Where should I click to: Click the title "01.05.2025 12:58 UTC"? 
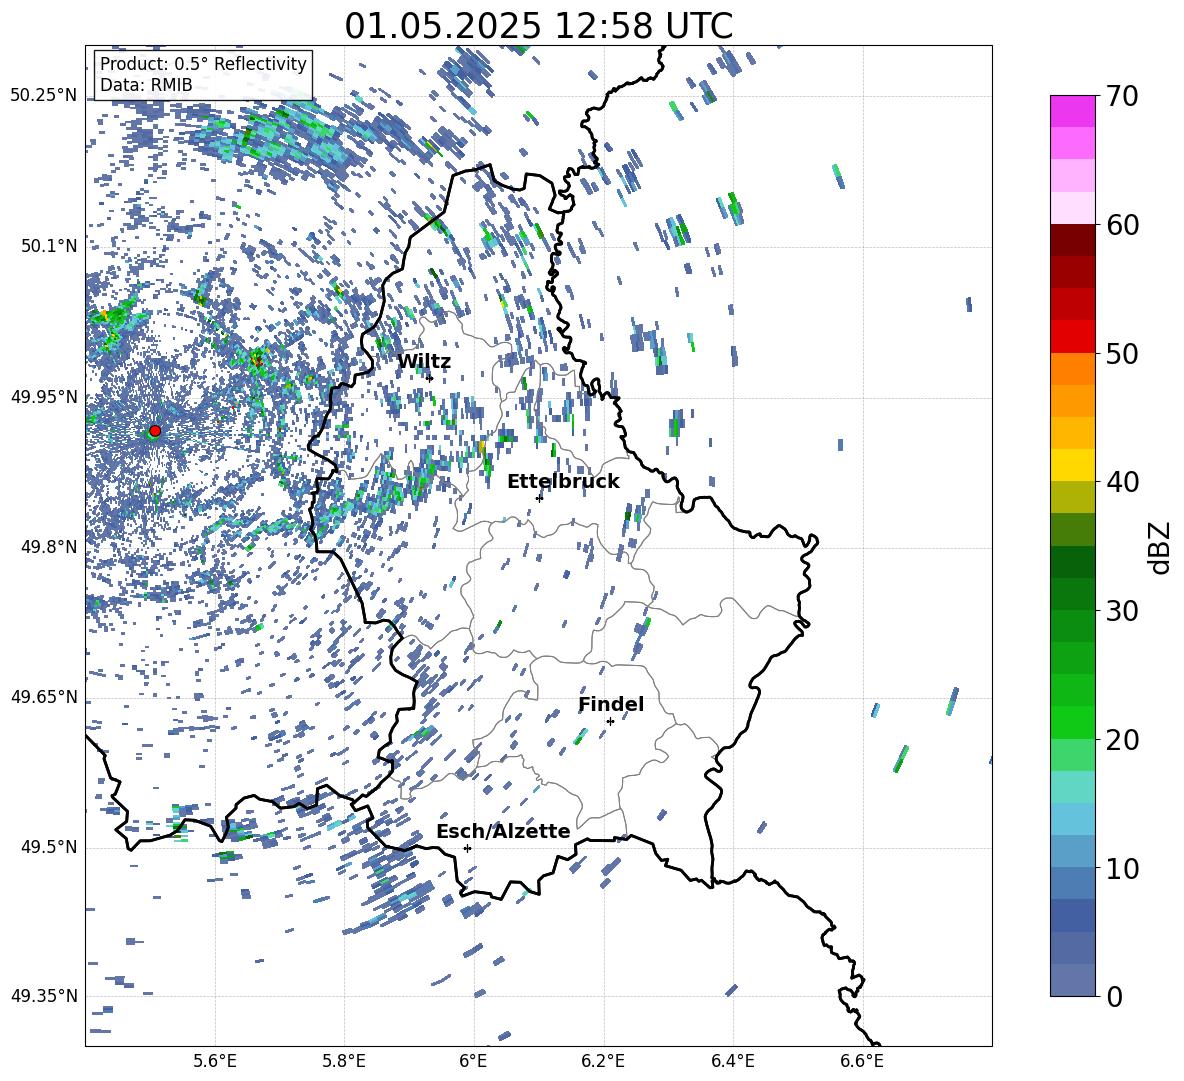(x=538, y=26)
